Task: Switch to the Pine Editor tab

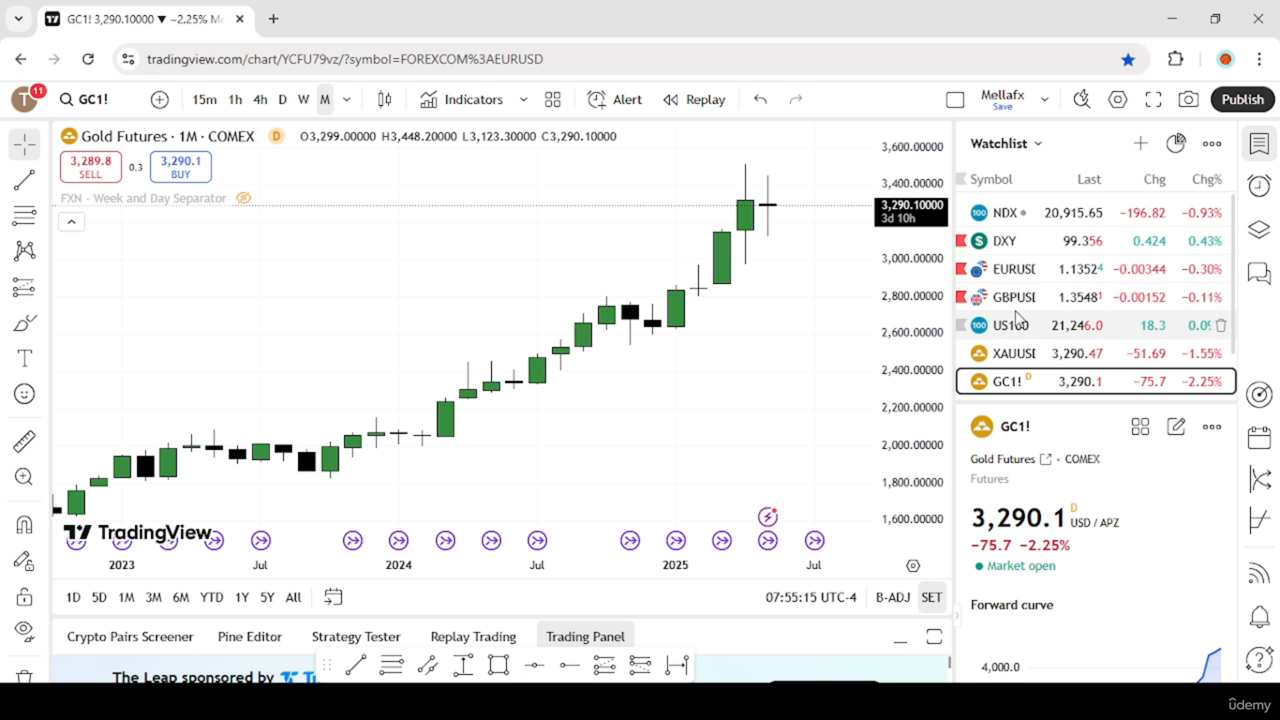Action: (x=249, y=636)
